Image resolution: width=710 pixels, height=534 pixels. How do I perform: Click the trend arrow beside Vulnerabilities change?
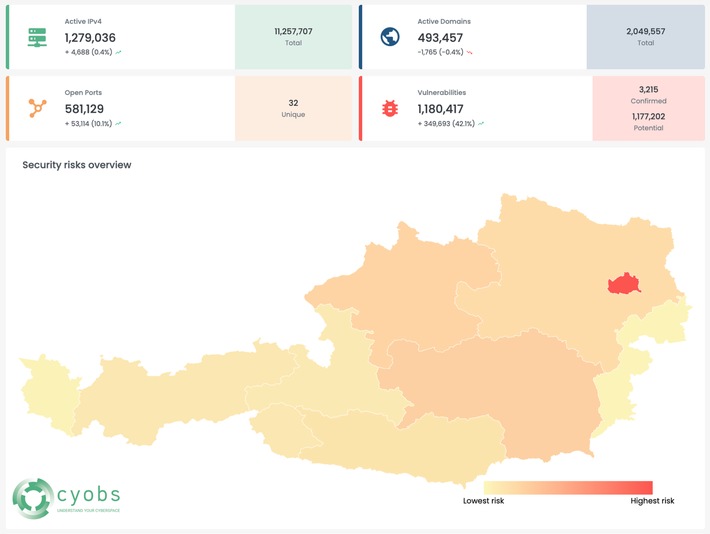(x=481, y=124)
